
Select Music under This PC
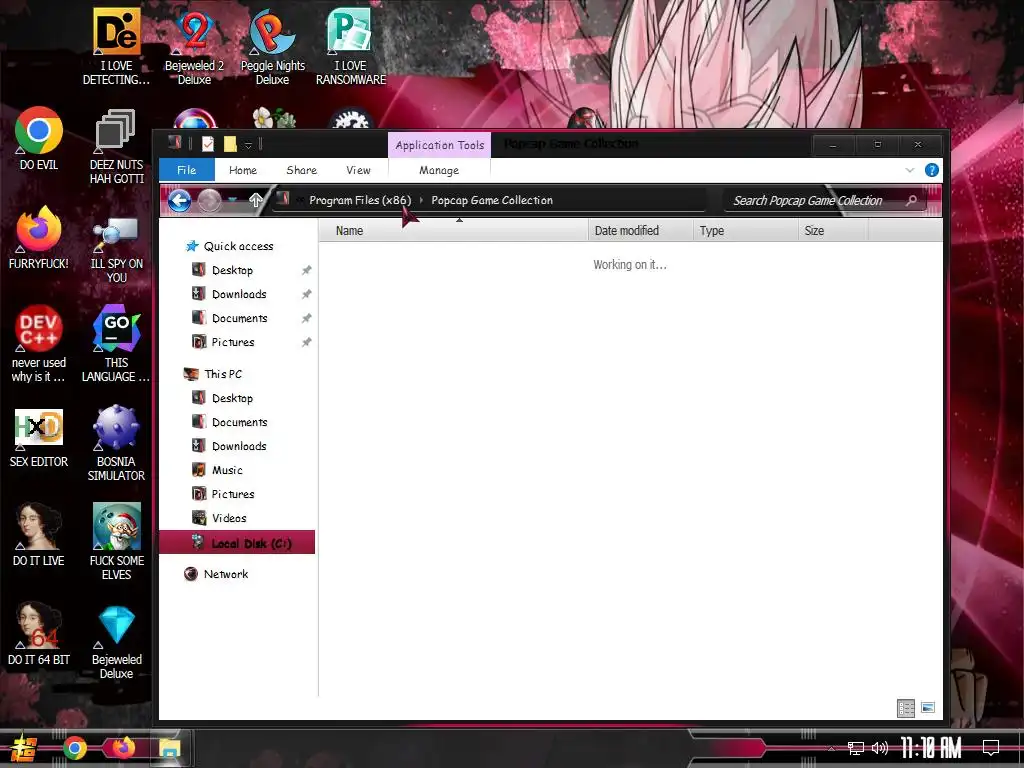227,470
